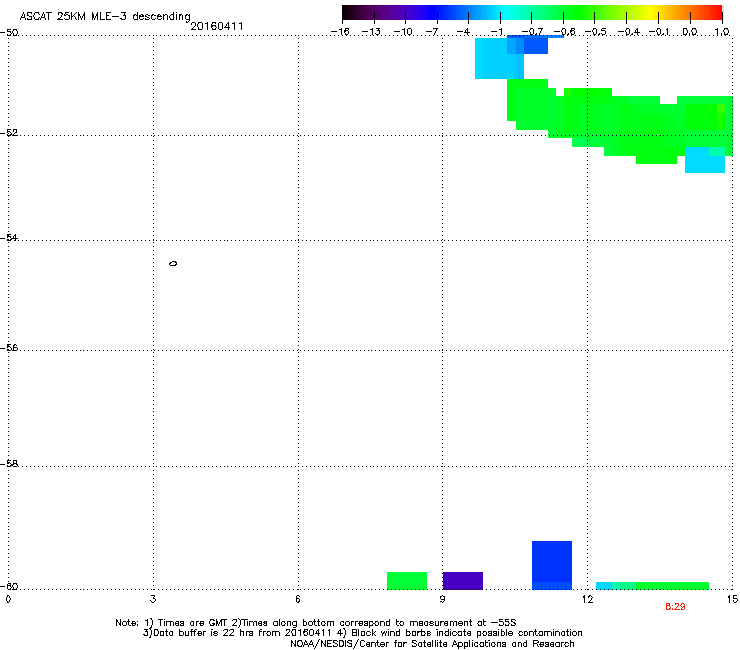Click the latitude axis label "-58"
740x650 pixels.
[9, 464]
